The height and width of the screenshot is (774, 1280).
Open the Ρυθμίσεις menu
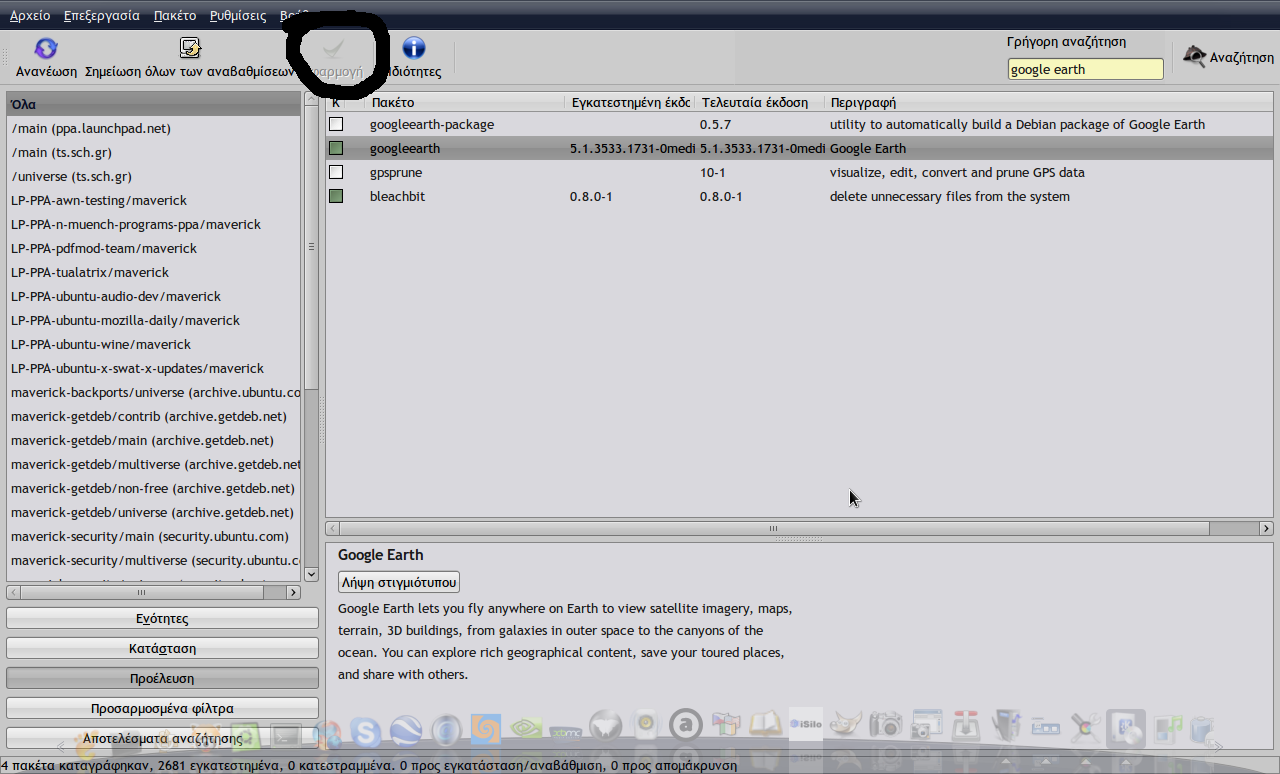tap(238, 16)
